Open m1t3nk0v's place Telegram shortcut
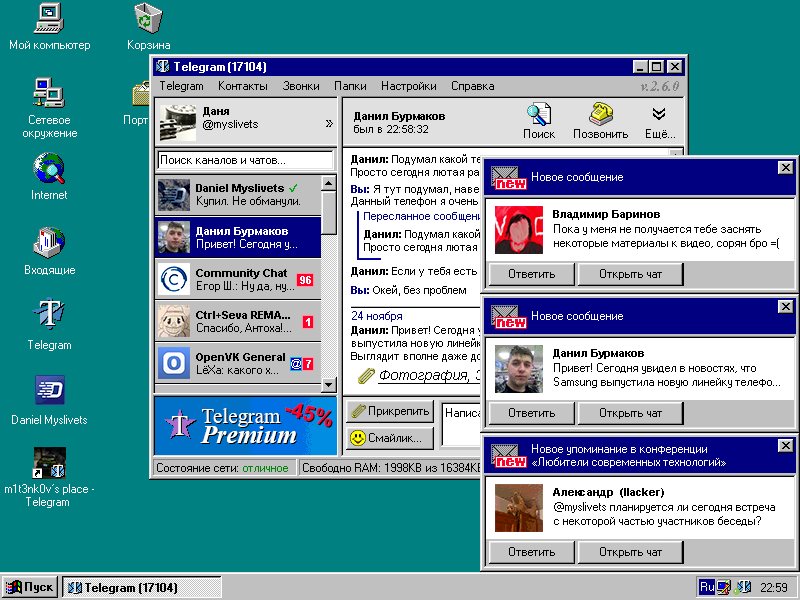The image size is (800, 600). (49, 477)
